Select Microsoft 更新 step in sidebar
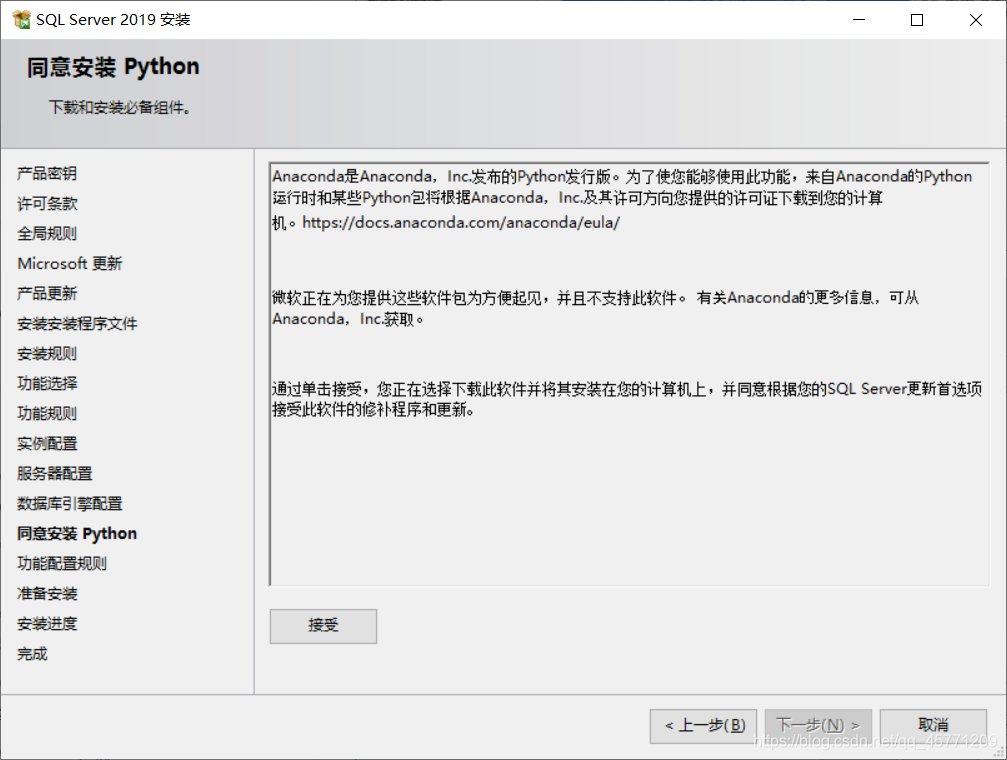Viewport: 1007px width, 760px height. pyautogui.click(x=69, y=263)
